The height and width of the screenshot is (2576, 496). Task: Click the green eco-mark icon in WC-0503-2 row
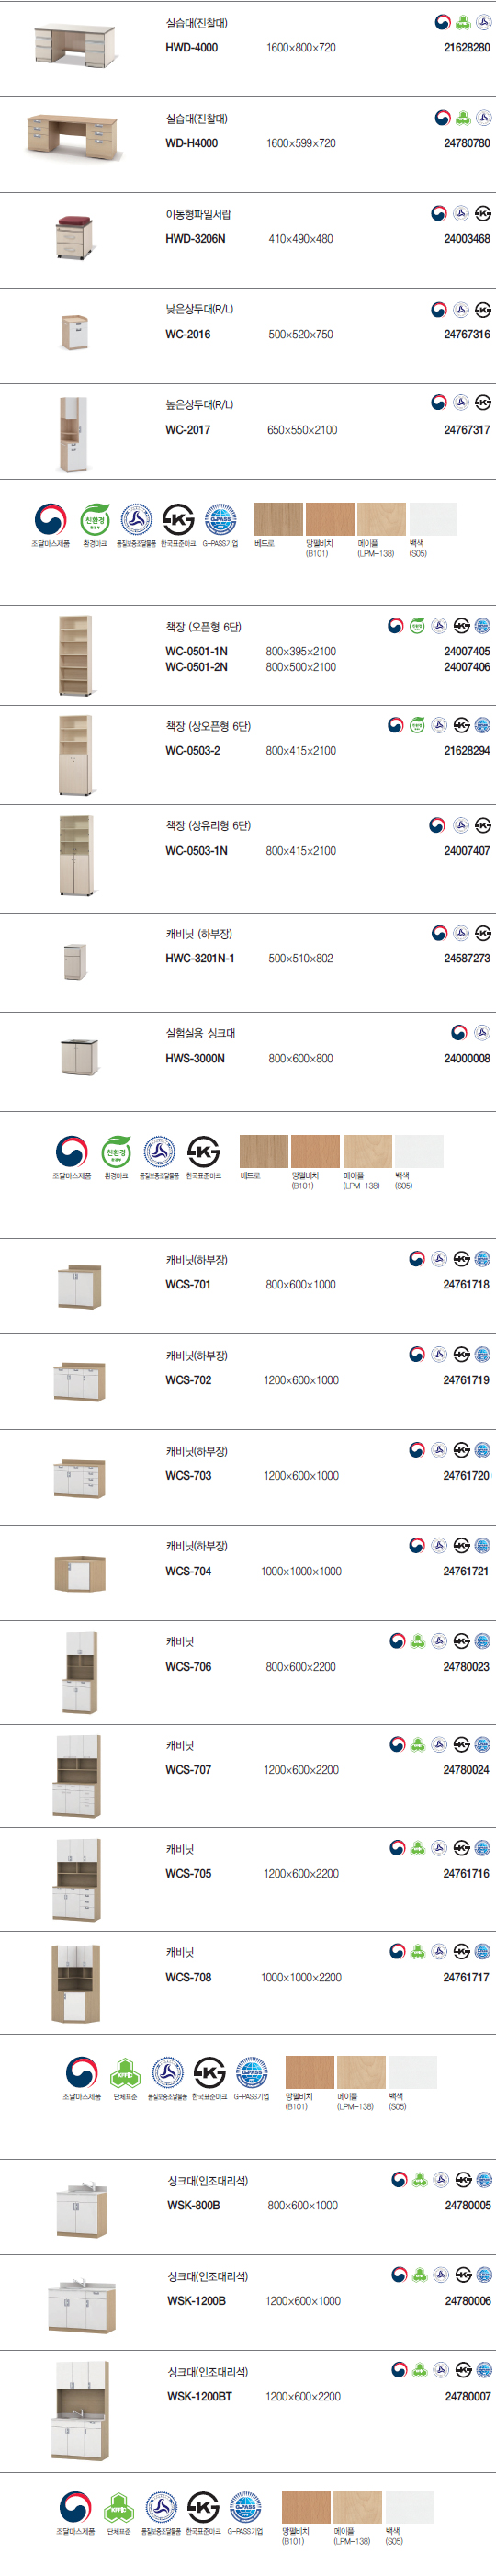[417, 725]
